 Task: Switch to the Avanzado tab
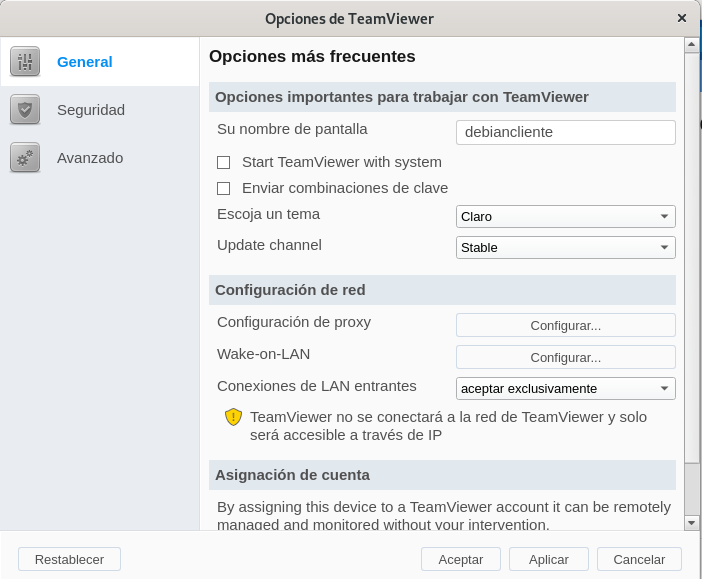coord(100,158)
